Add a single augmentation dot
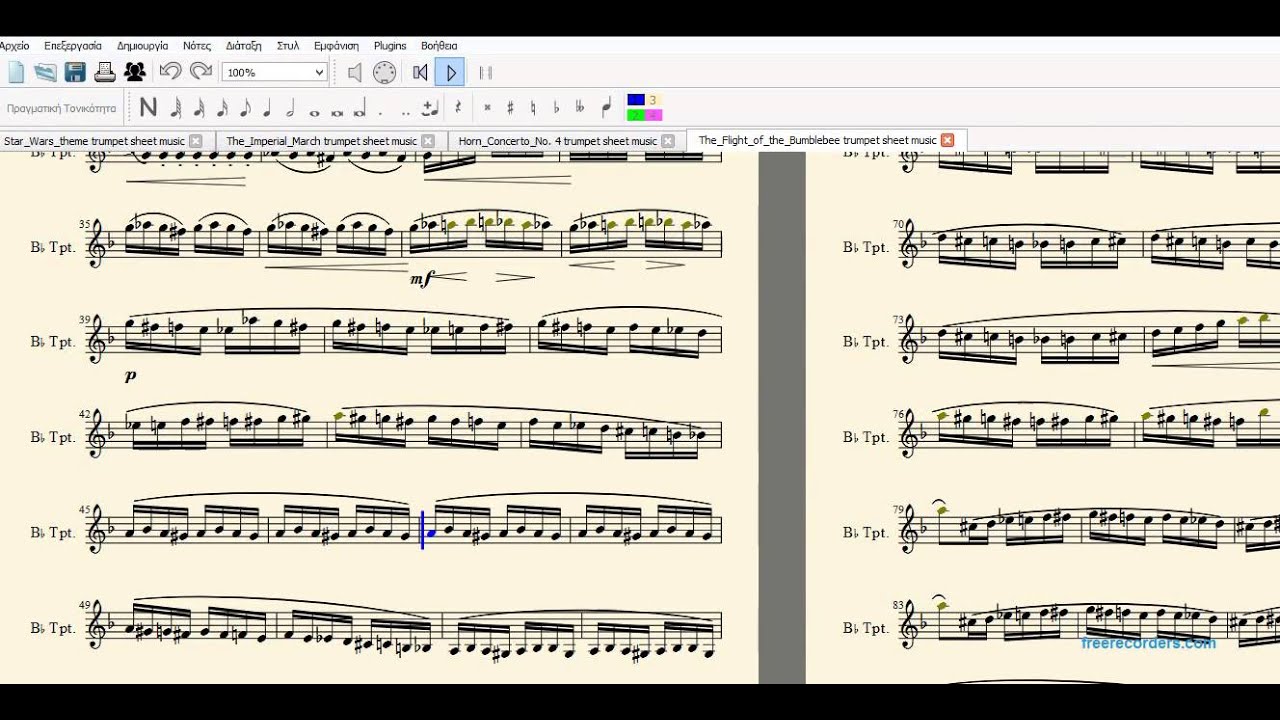This screenshot has width=1280, height=720. click(x=381, y=113)
